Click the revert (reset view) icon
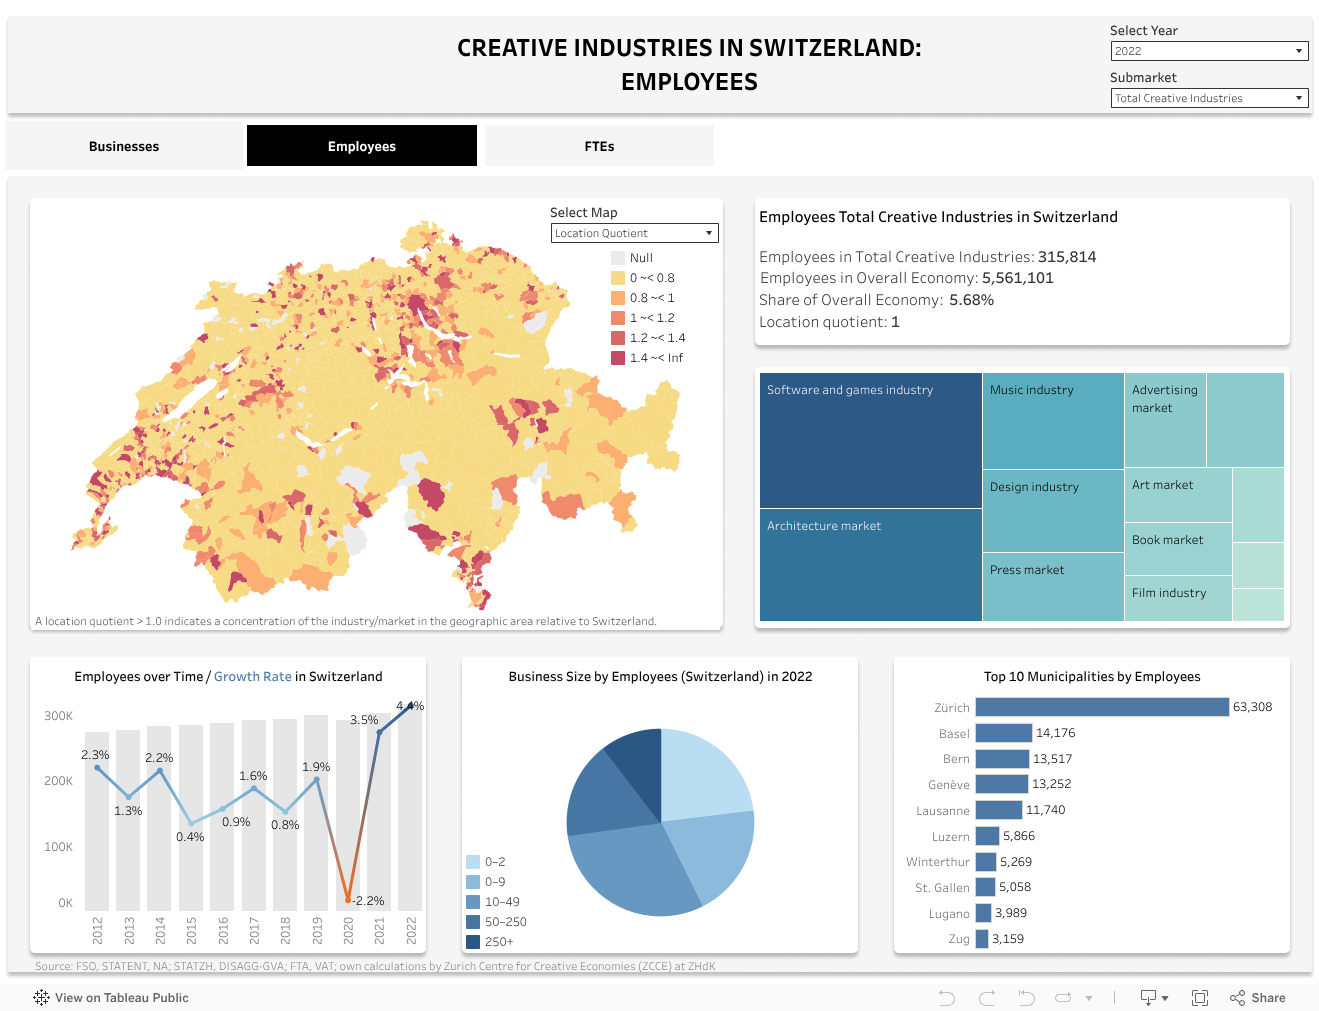Image resolution: width=1319 pixels, height=1011 pixels. click(1026, 997)
